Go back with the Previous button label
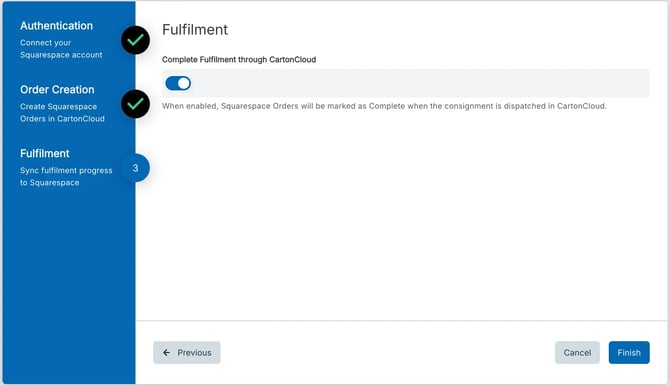Viewport: 670px width, 386px height. click(194, 353)
